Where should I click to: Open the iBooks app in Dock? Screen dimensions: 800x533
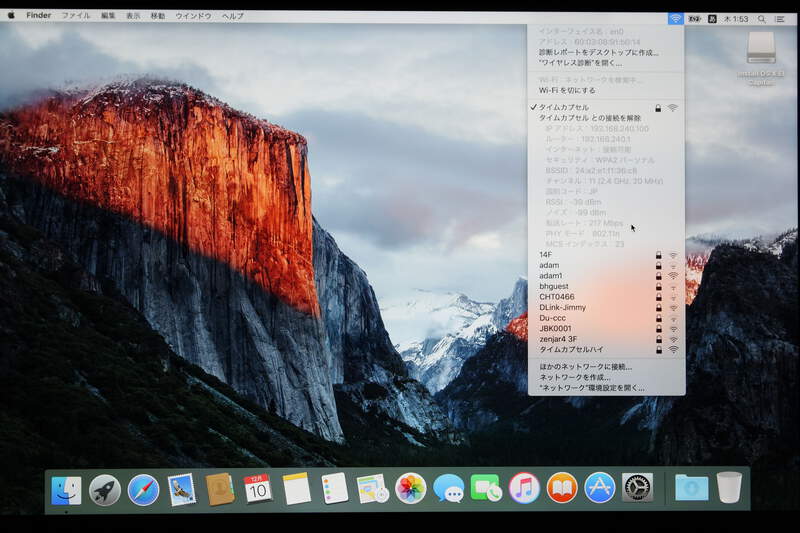(562, 488)
